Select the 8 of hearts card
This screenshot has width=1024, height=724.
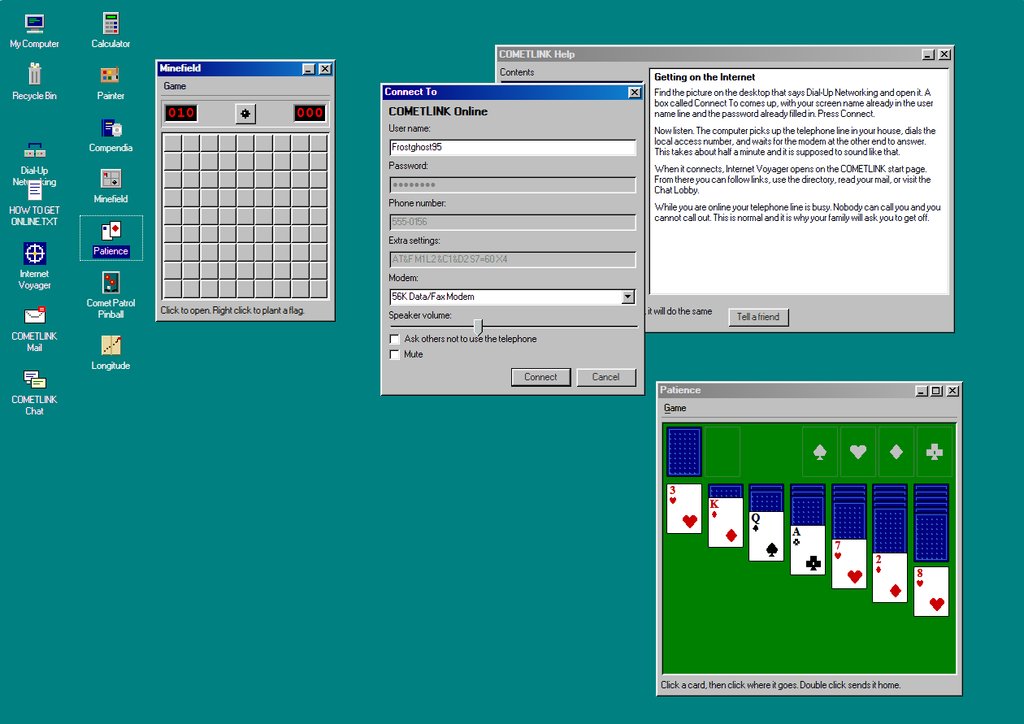931,591
